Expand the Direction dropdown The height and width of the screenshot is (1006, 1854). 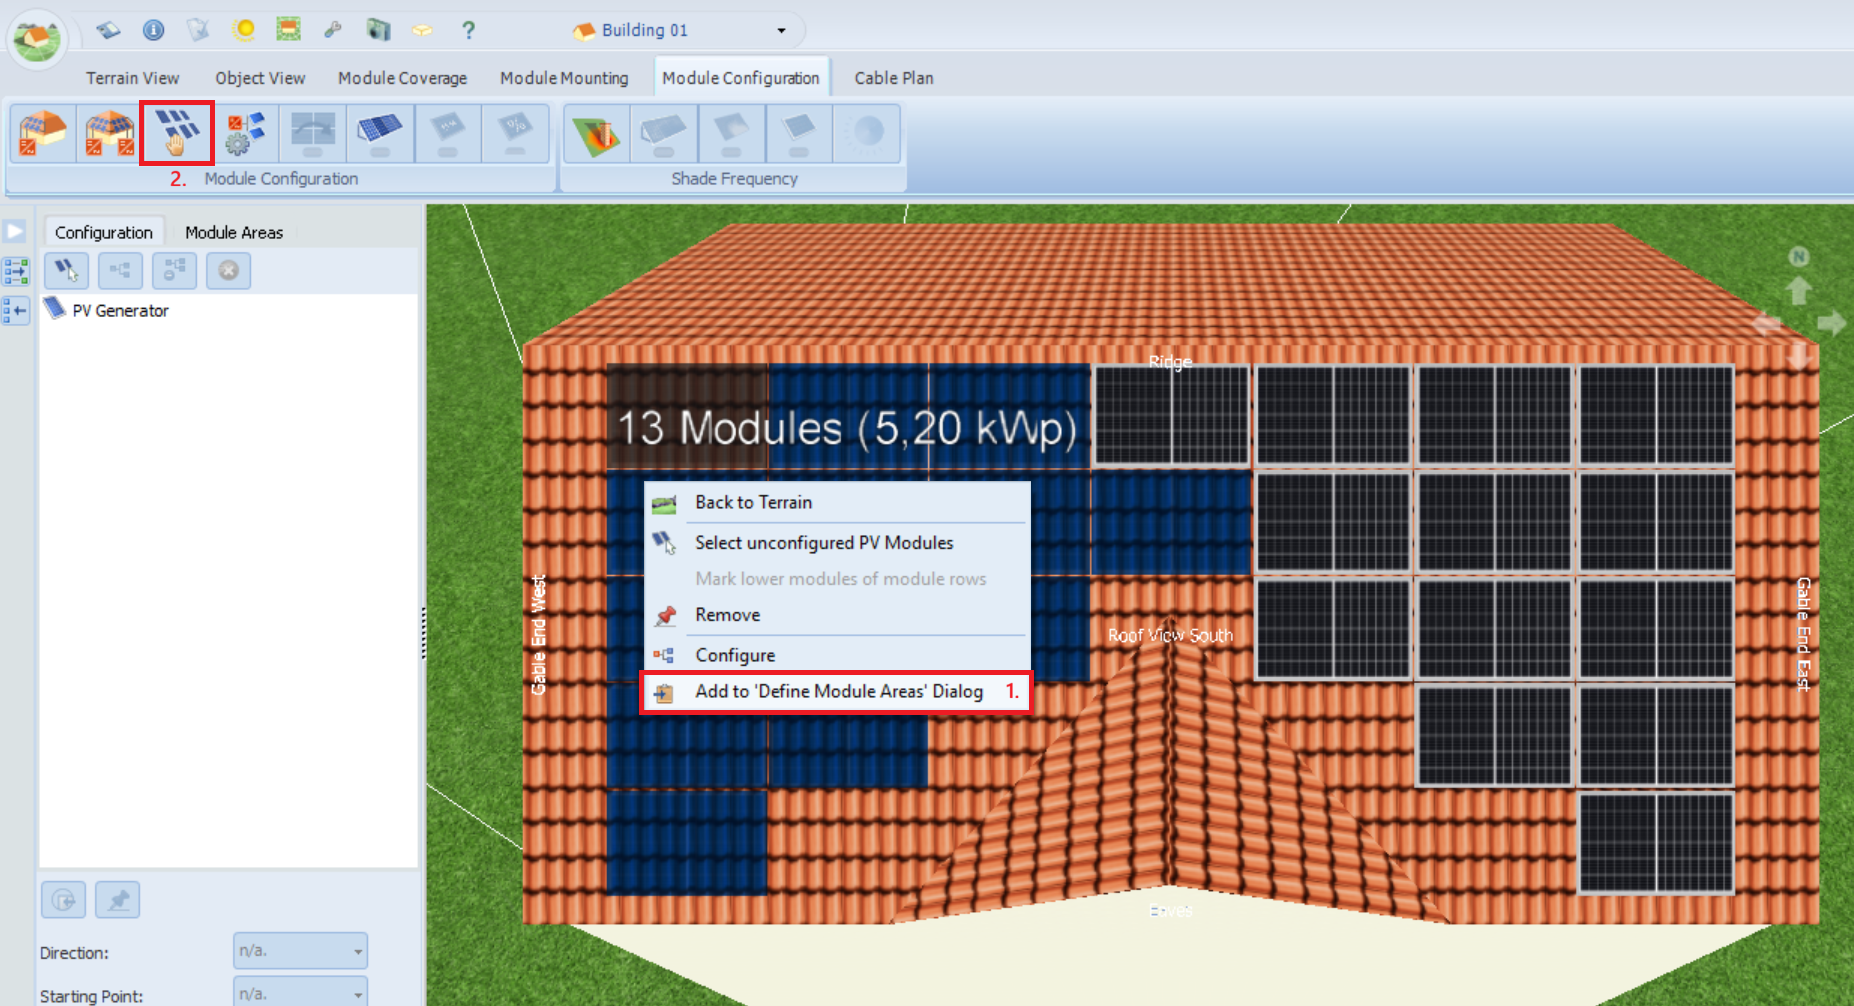(357, 951)
